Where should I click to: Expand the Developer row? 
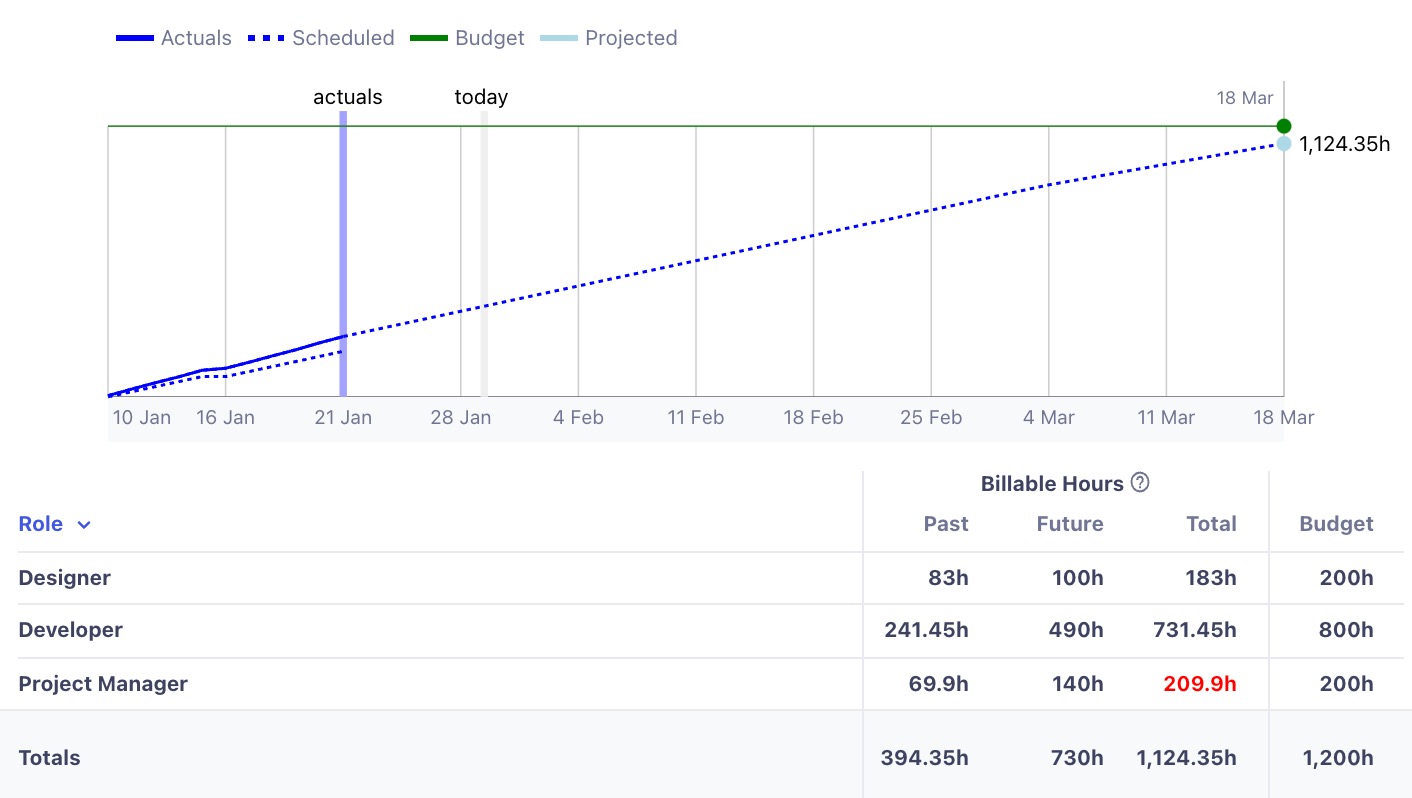tap(70, 630)
